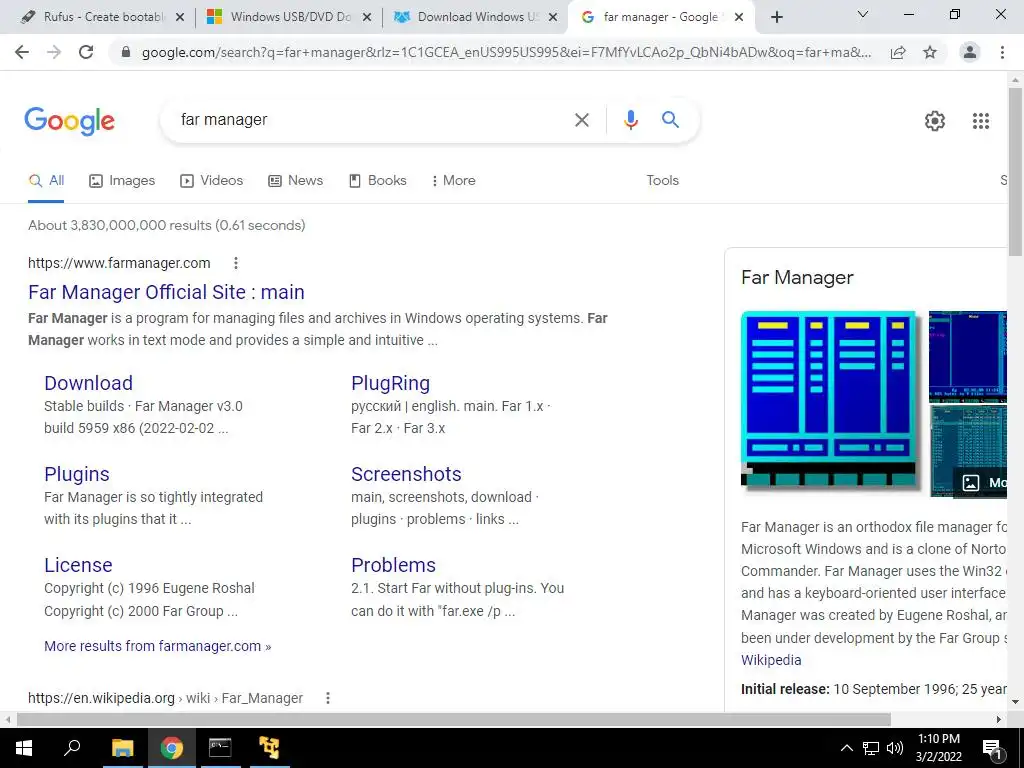
Task: Close the far manager Google tab
Action: pyautogui.click(x=739, y=17)
